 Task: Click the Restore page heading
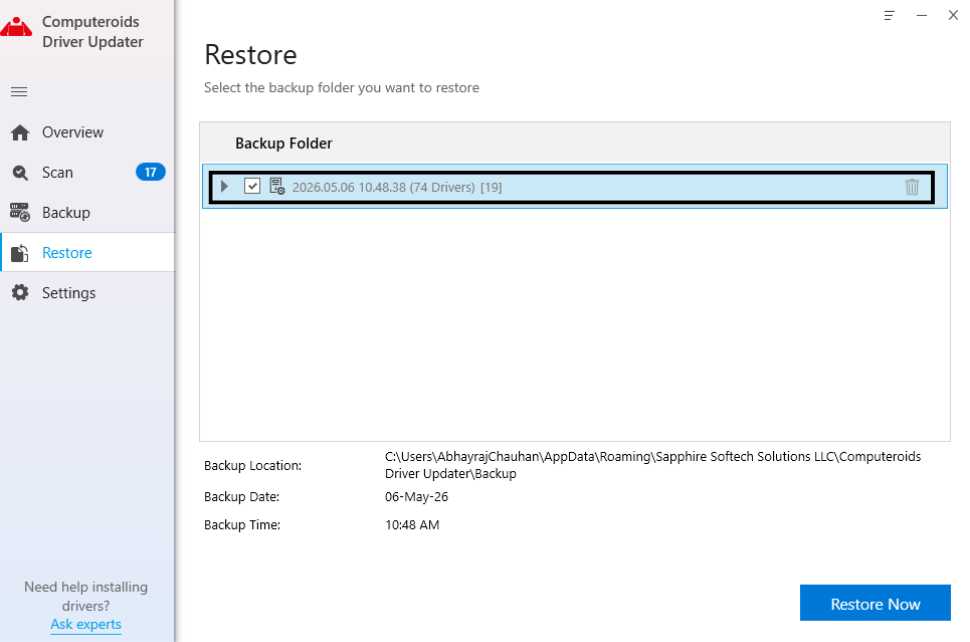tap(251, 54)
